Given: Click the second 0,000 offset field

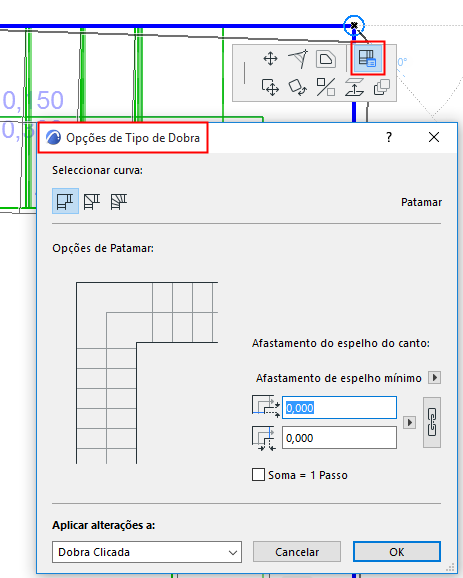Looking at the screenshot, I should pyautogui.click(x=339, y=438).
